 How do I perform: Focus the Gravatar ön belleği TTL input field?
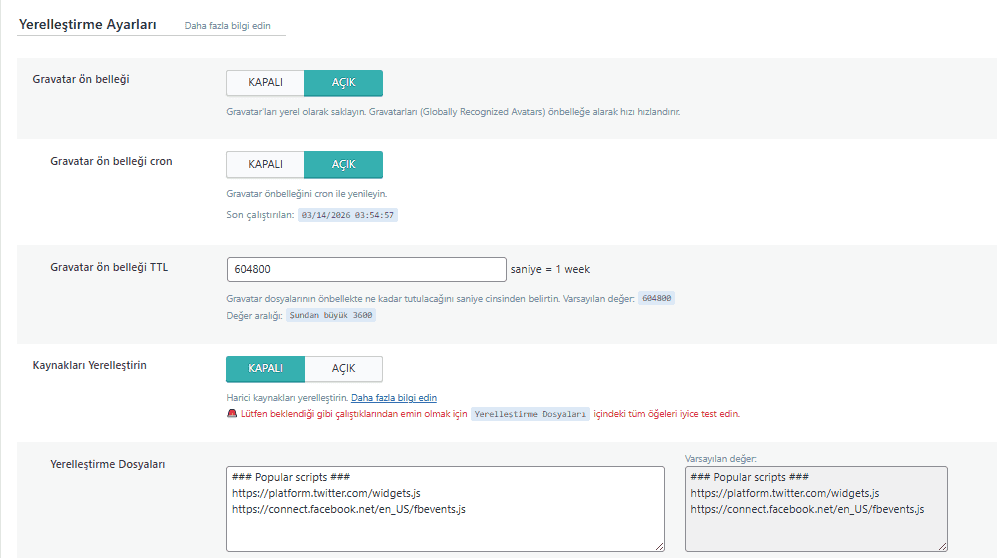click(x=367, y=270)
